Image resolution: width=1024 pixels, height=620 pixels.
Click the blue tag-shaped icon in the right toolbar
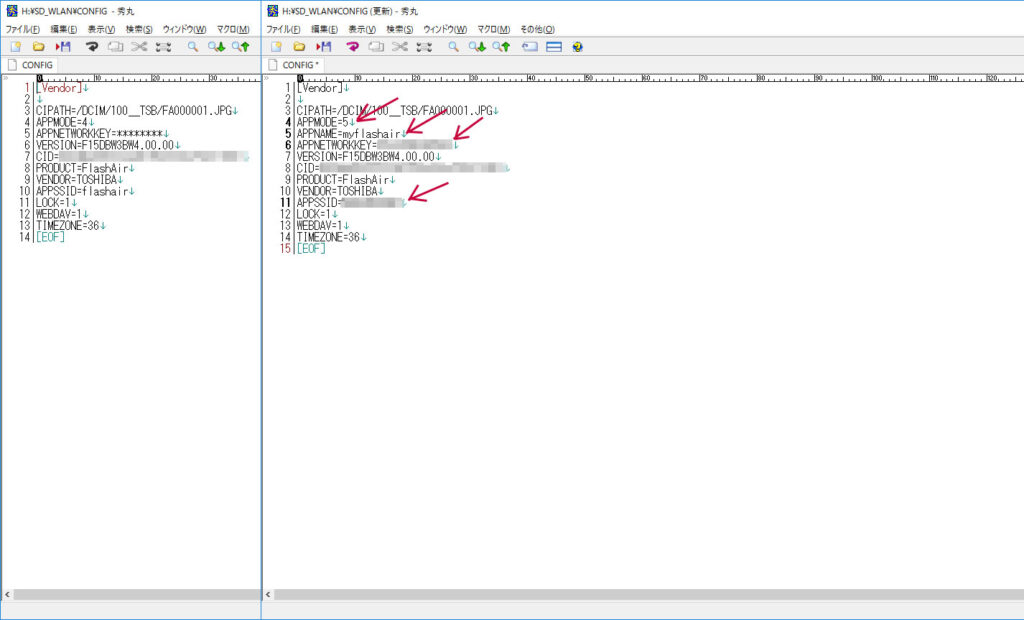tap(530, 46)
